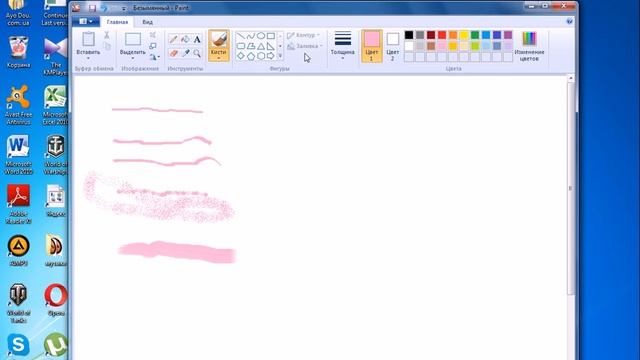Pick the Right triangle shape

point(270,46)
